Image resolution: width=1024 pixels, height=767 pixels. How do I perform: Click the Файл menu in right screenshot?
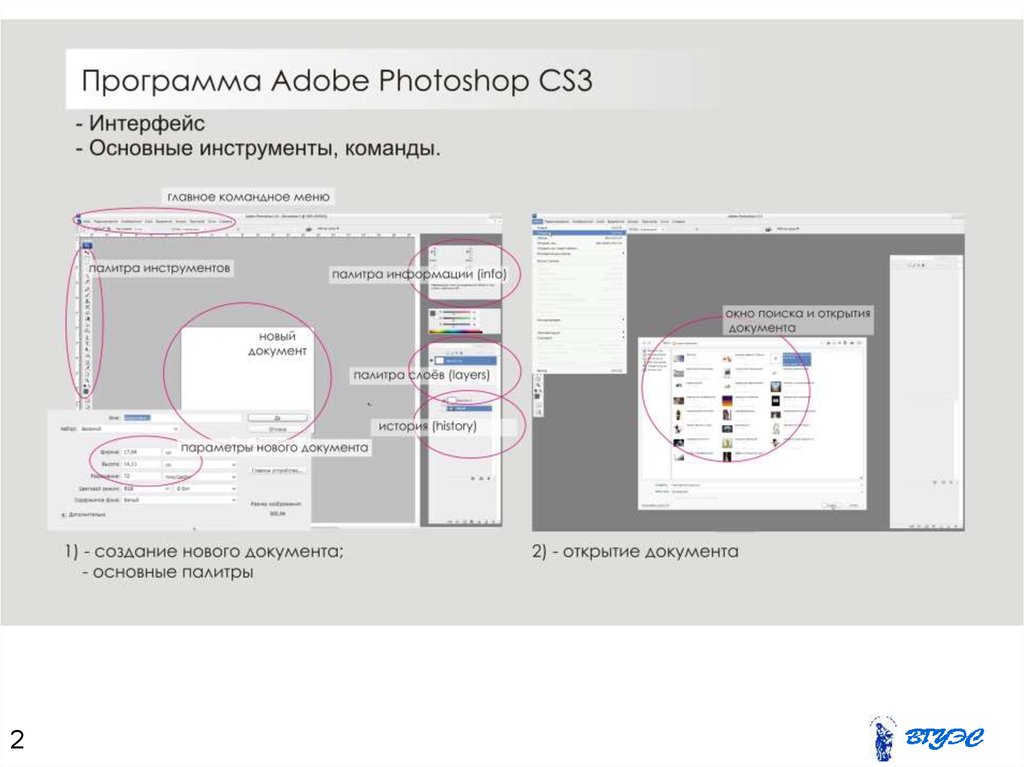pyautogui.click(x=537, y=221)
